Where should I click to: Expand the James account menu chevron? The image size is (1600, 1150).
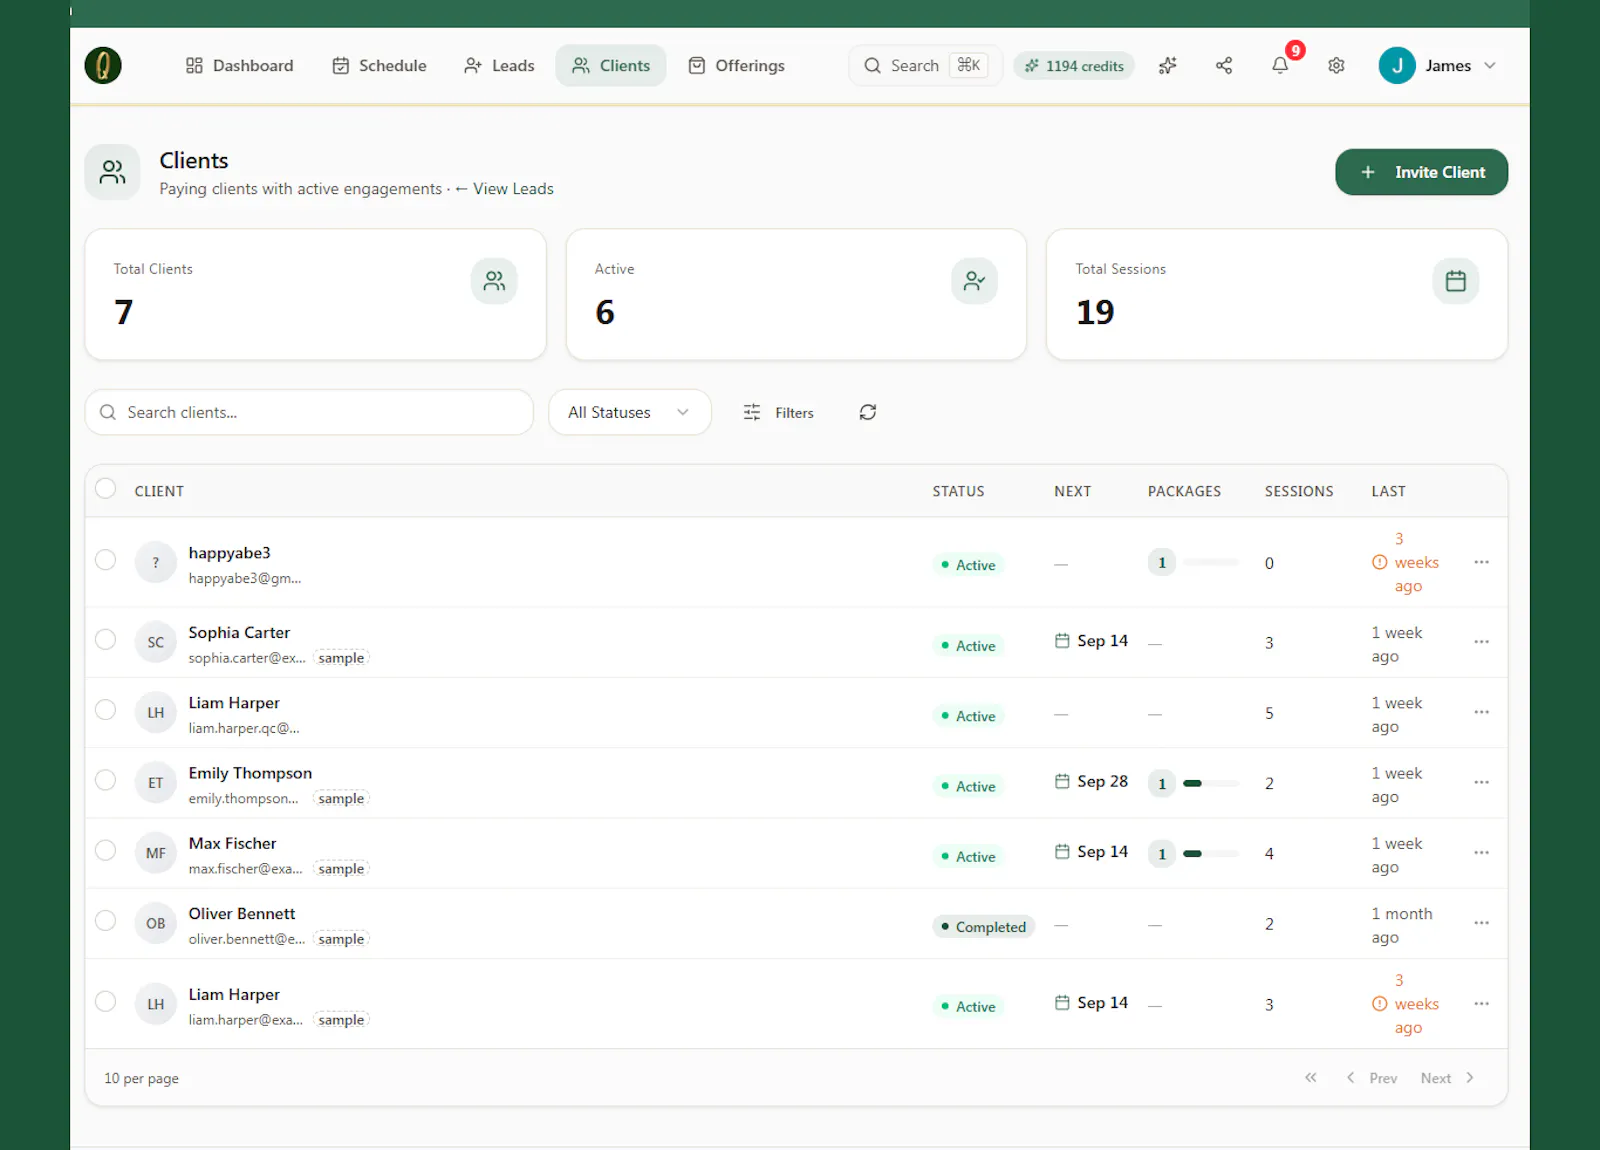point(1490,66)
